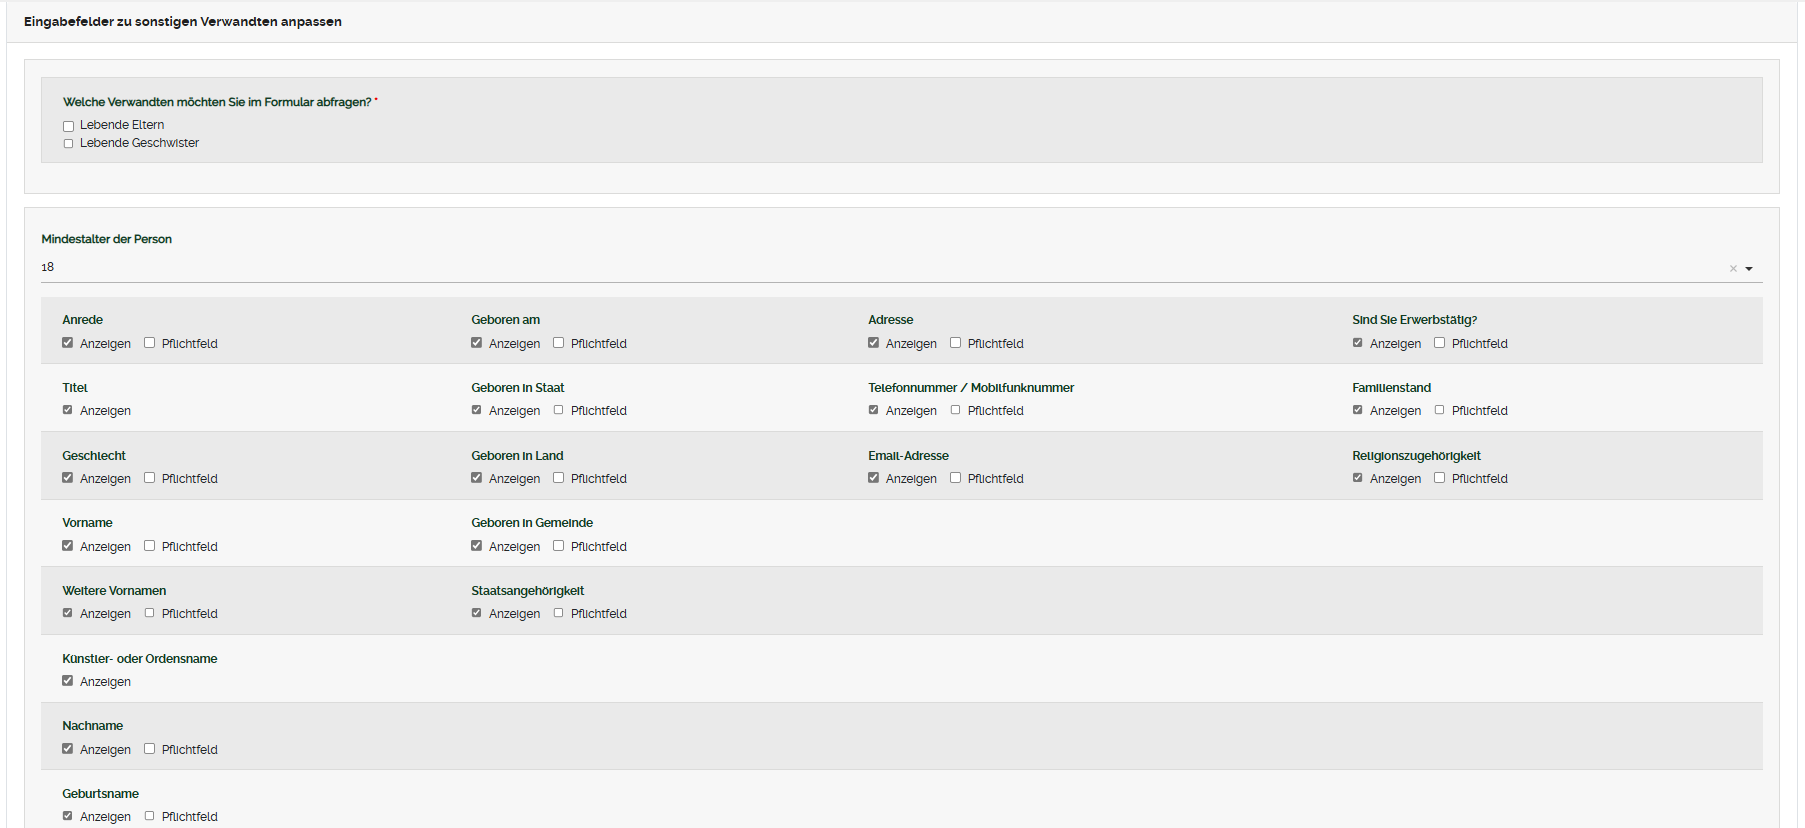
Task: Set Geschlecht as Pflichtfeld
Action: 150,478
